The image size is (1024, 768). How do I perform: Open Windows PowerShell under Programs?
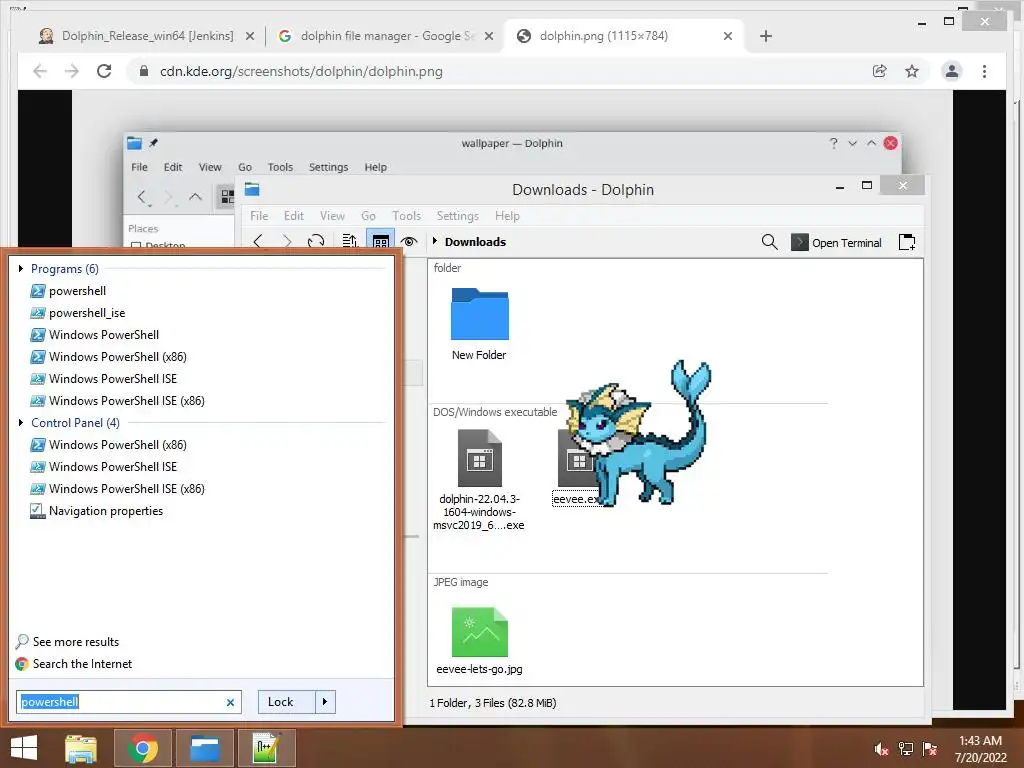coord(95,334)
